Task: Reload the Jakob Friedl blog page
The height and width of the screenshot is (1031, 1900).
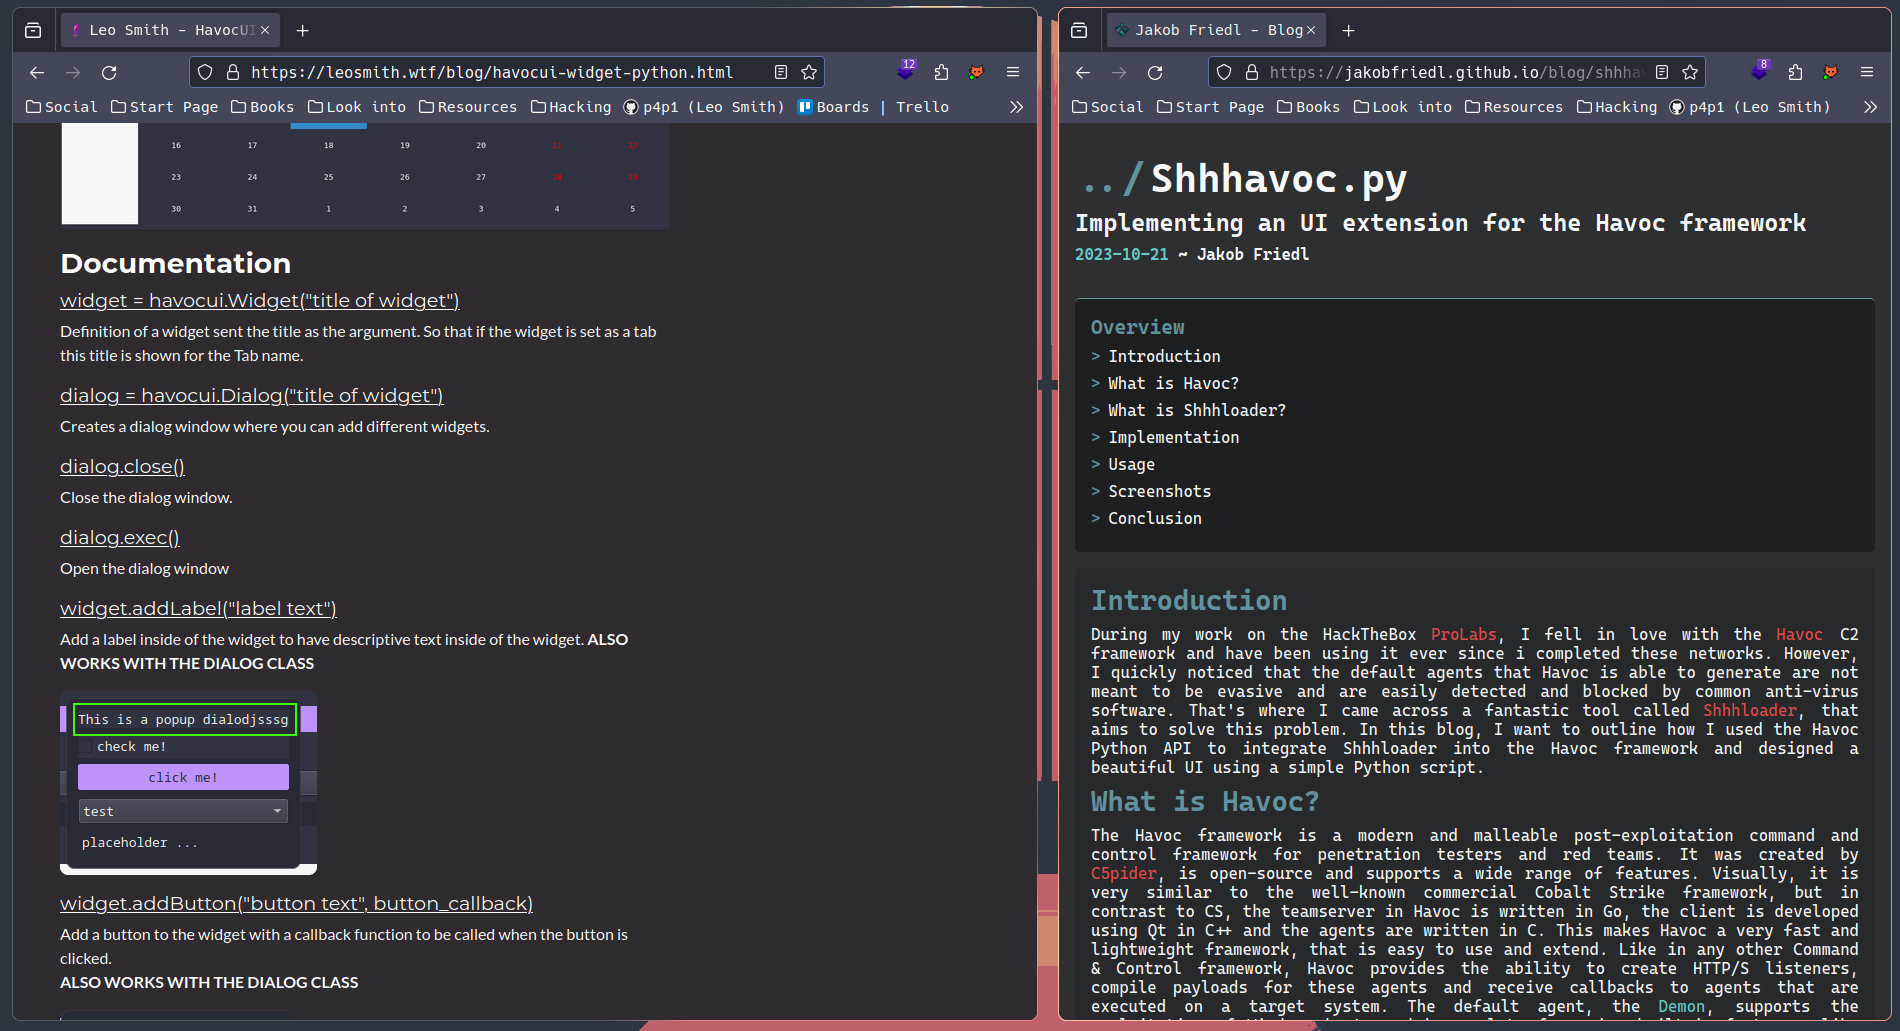Action: pyautogui.click(x=1155, y=72)
